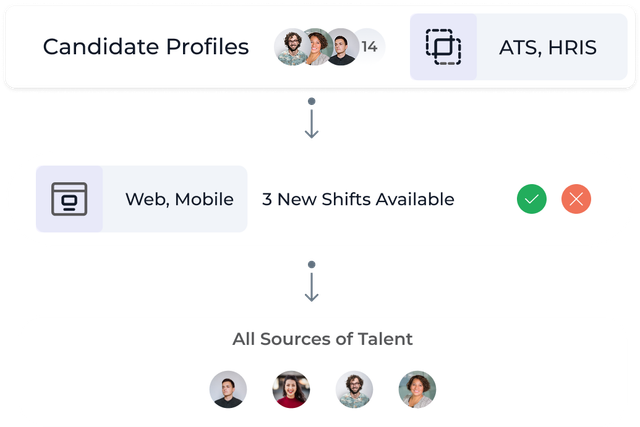Click the web window icon beside Web, Mobile
The image size is (640, 427).
click(69, 199)
